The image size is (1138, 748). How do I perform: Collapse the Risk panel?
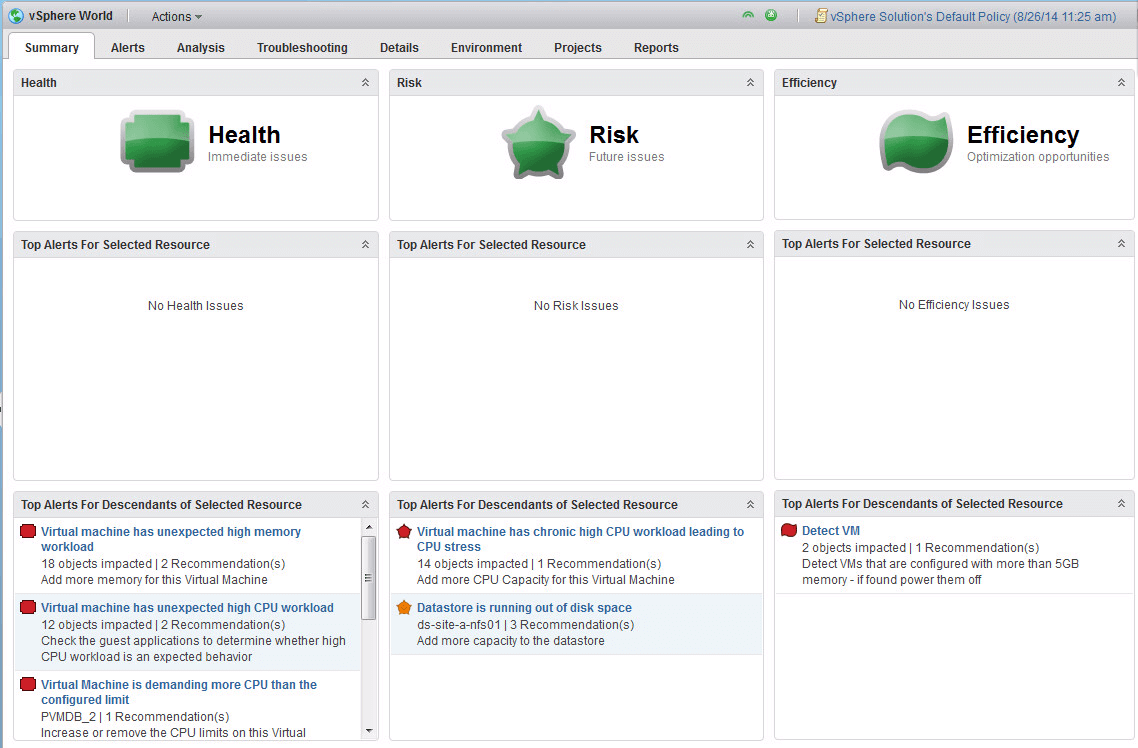click(x=750, y=83)
